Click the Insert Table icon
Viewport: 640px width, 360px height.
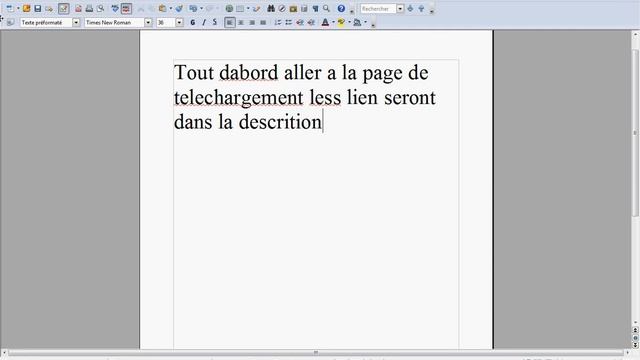point(240,9)
